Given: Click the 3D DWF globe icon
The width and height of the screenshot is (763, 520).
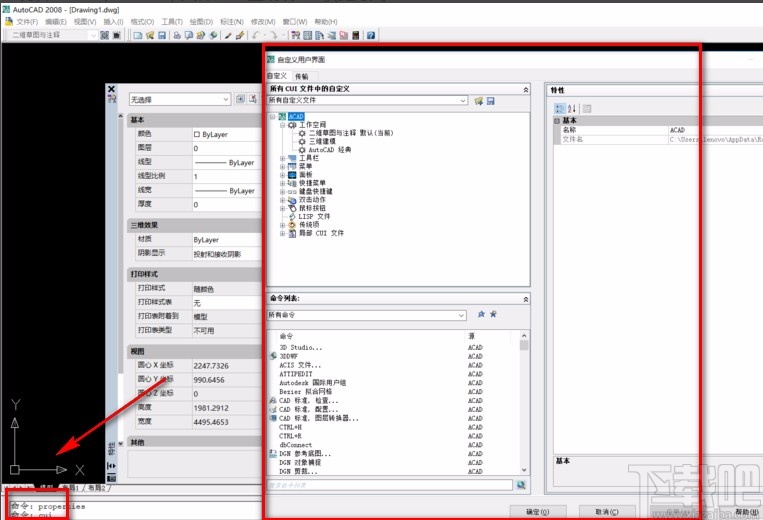Looking at the screenshot, I should (x=213, y=35).
